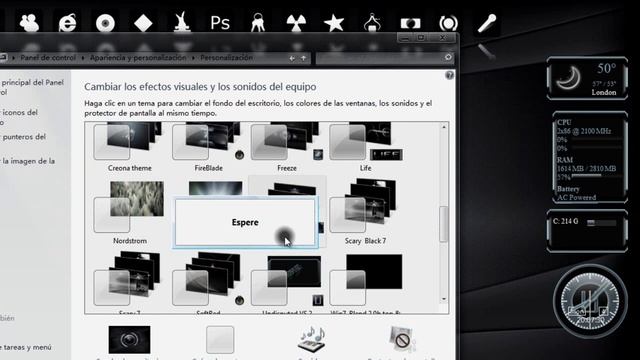Launch Photoshop from the top dock
This screenshot has width=640, height=360.
[220, 23]
